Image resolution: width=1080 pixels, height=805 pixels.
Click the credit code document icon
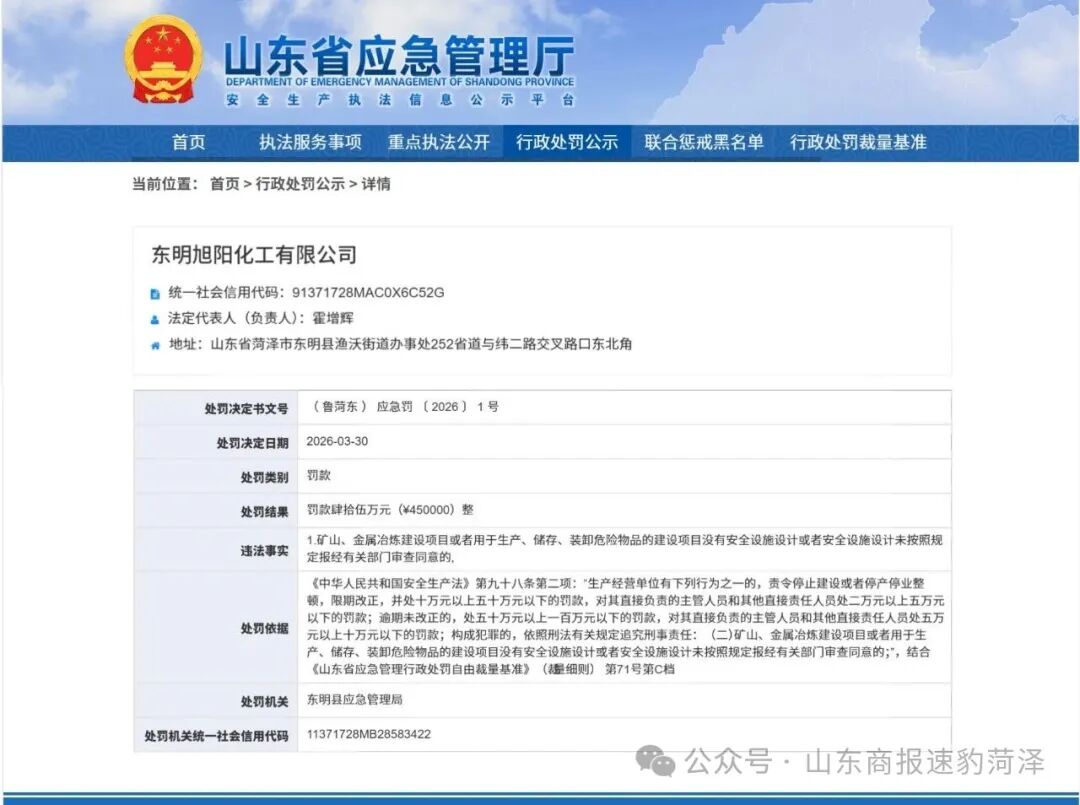pos(155,294)
